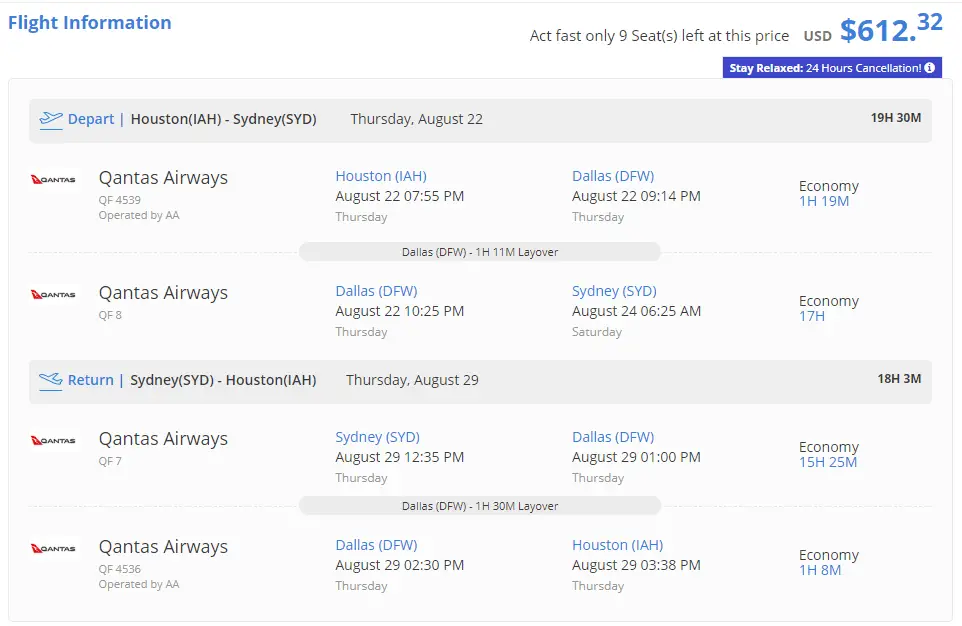The height and width of the screenshot is (626, 962).
Task: Click the Sydney (SYD) origin on flight QF 7
Action: coord(377,437)
